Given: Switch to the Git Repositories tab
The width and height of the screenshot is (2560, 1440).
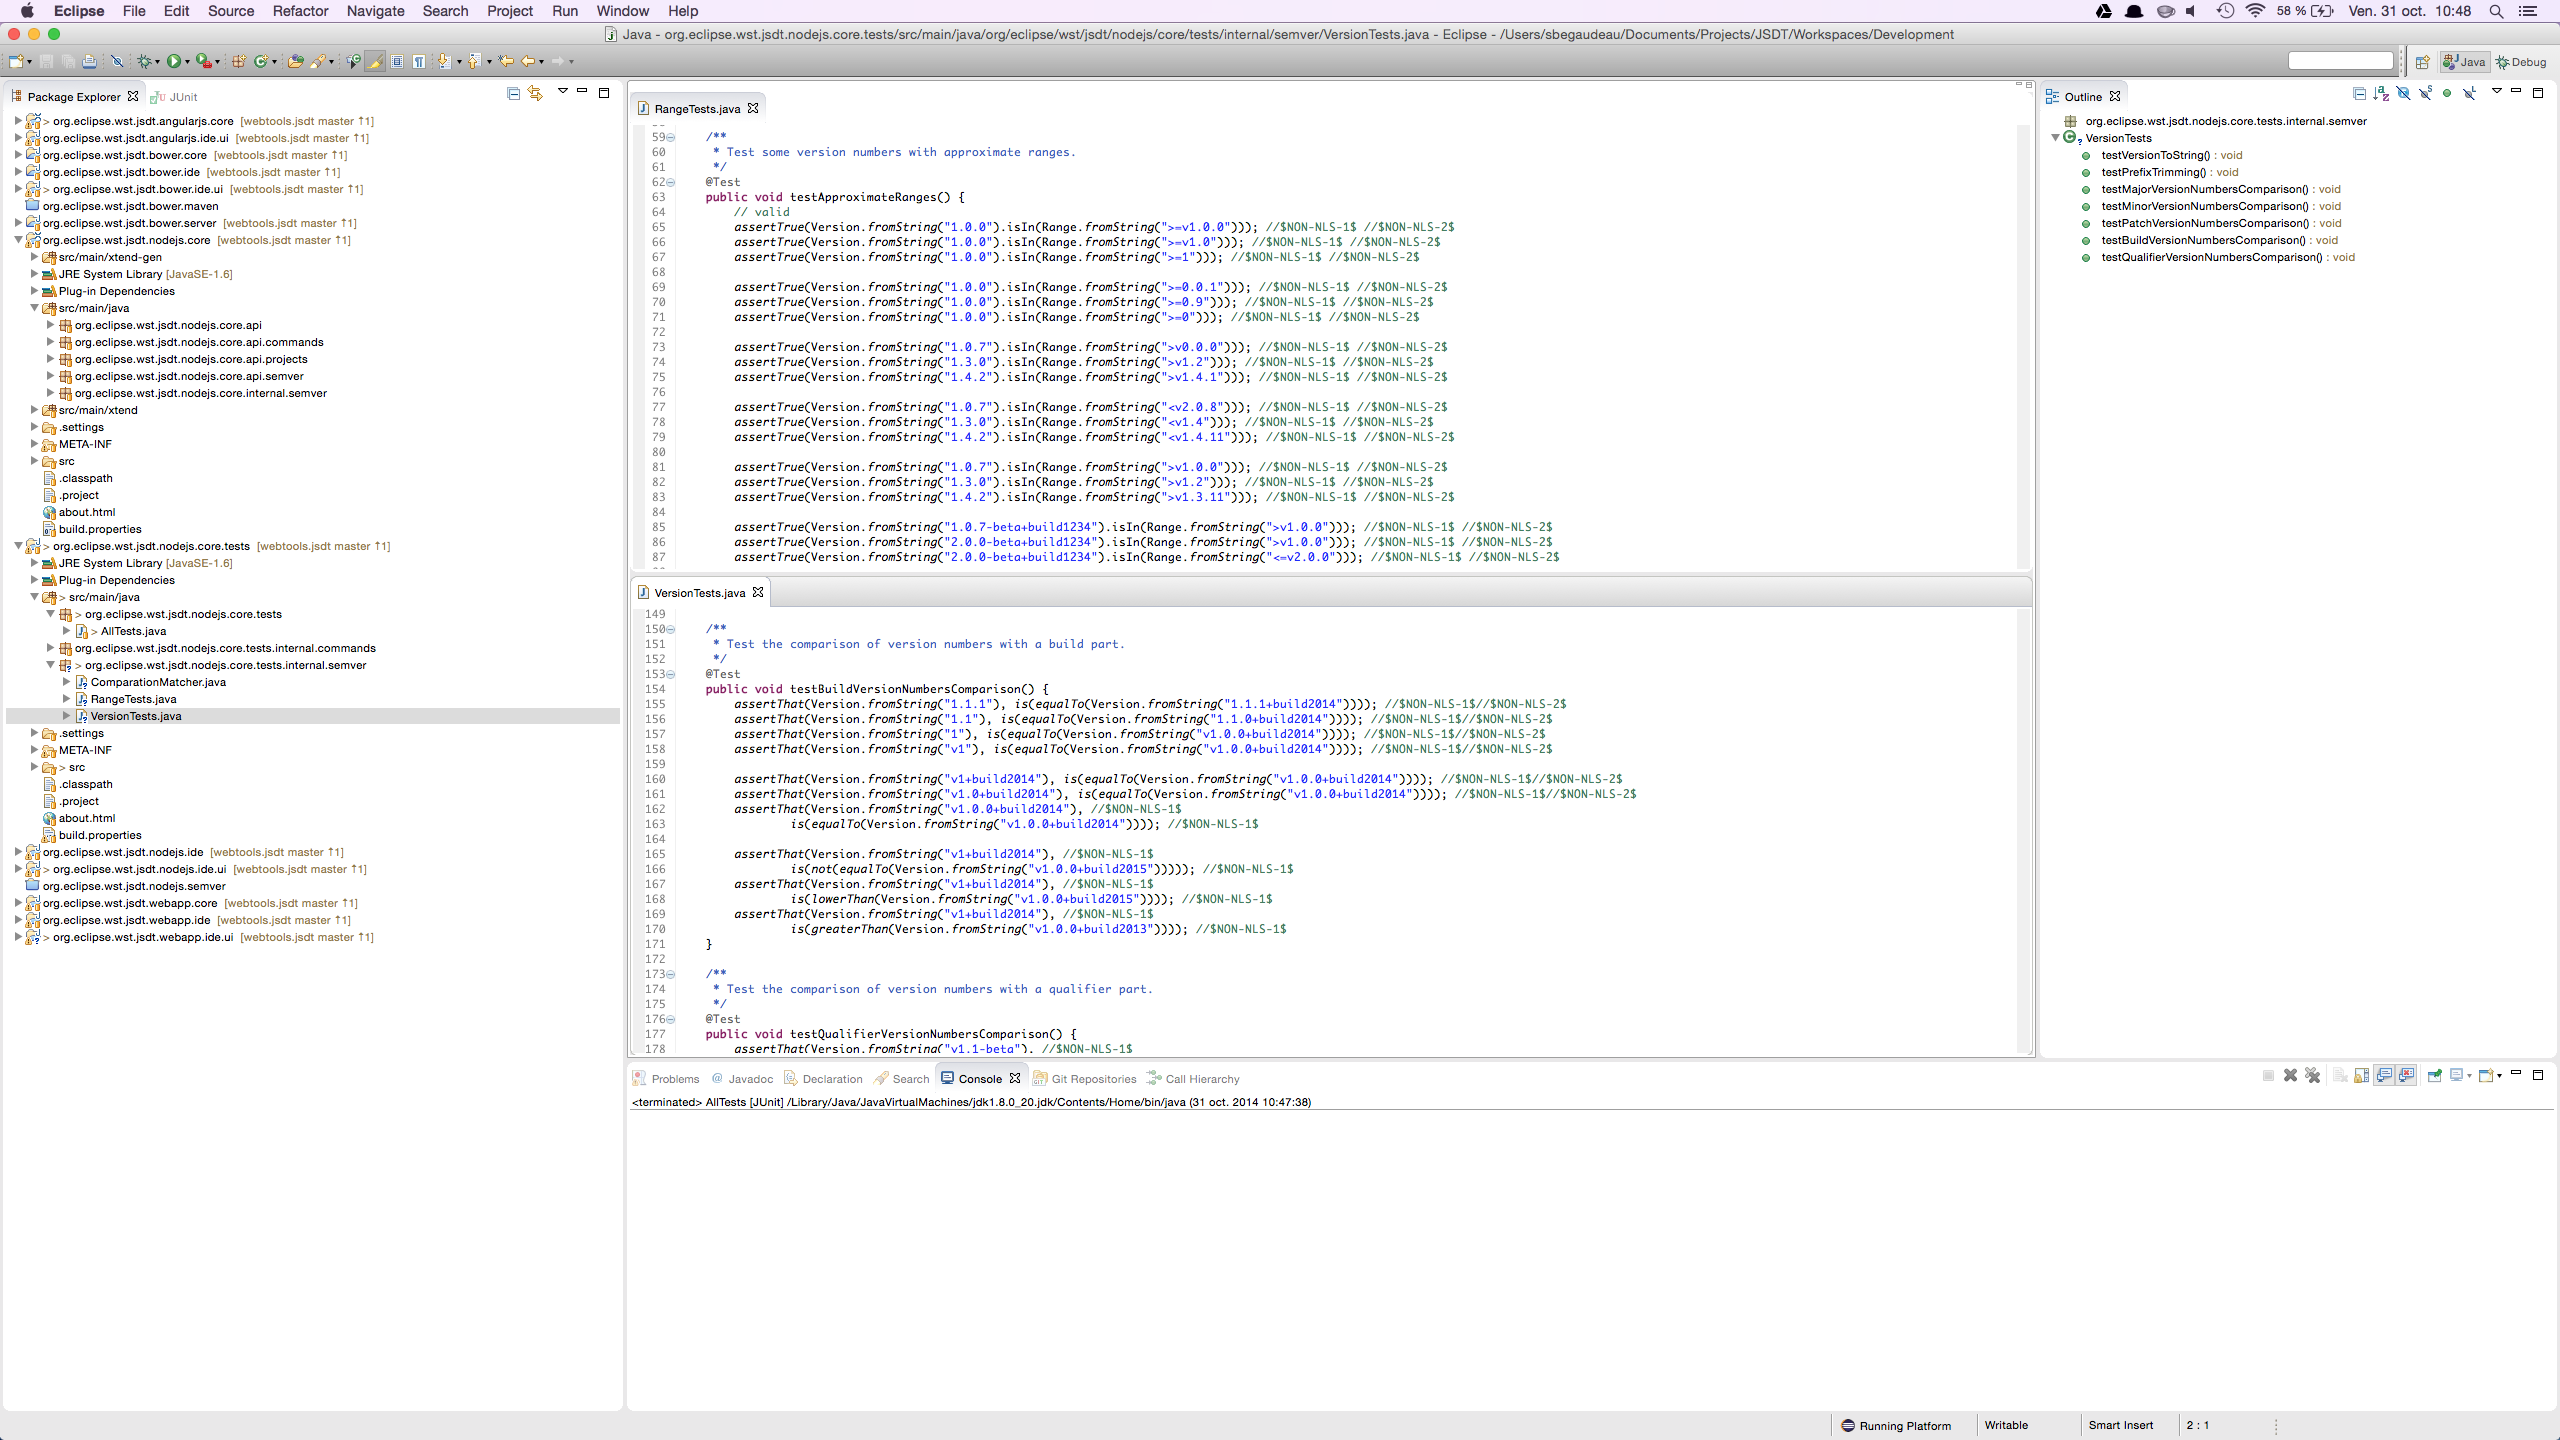Looking at the screenshot, I should click(x=1092, y=1079).
